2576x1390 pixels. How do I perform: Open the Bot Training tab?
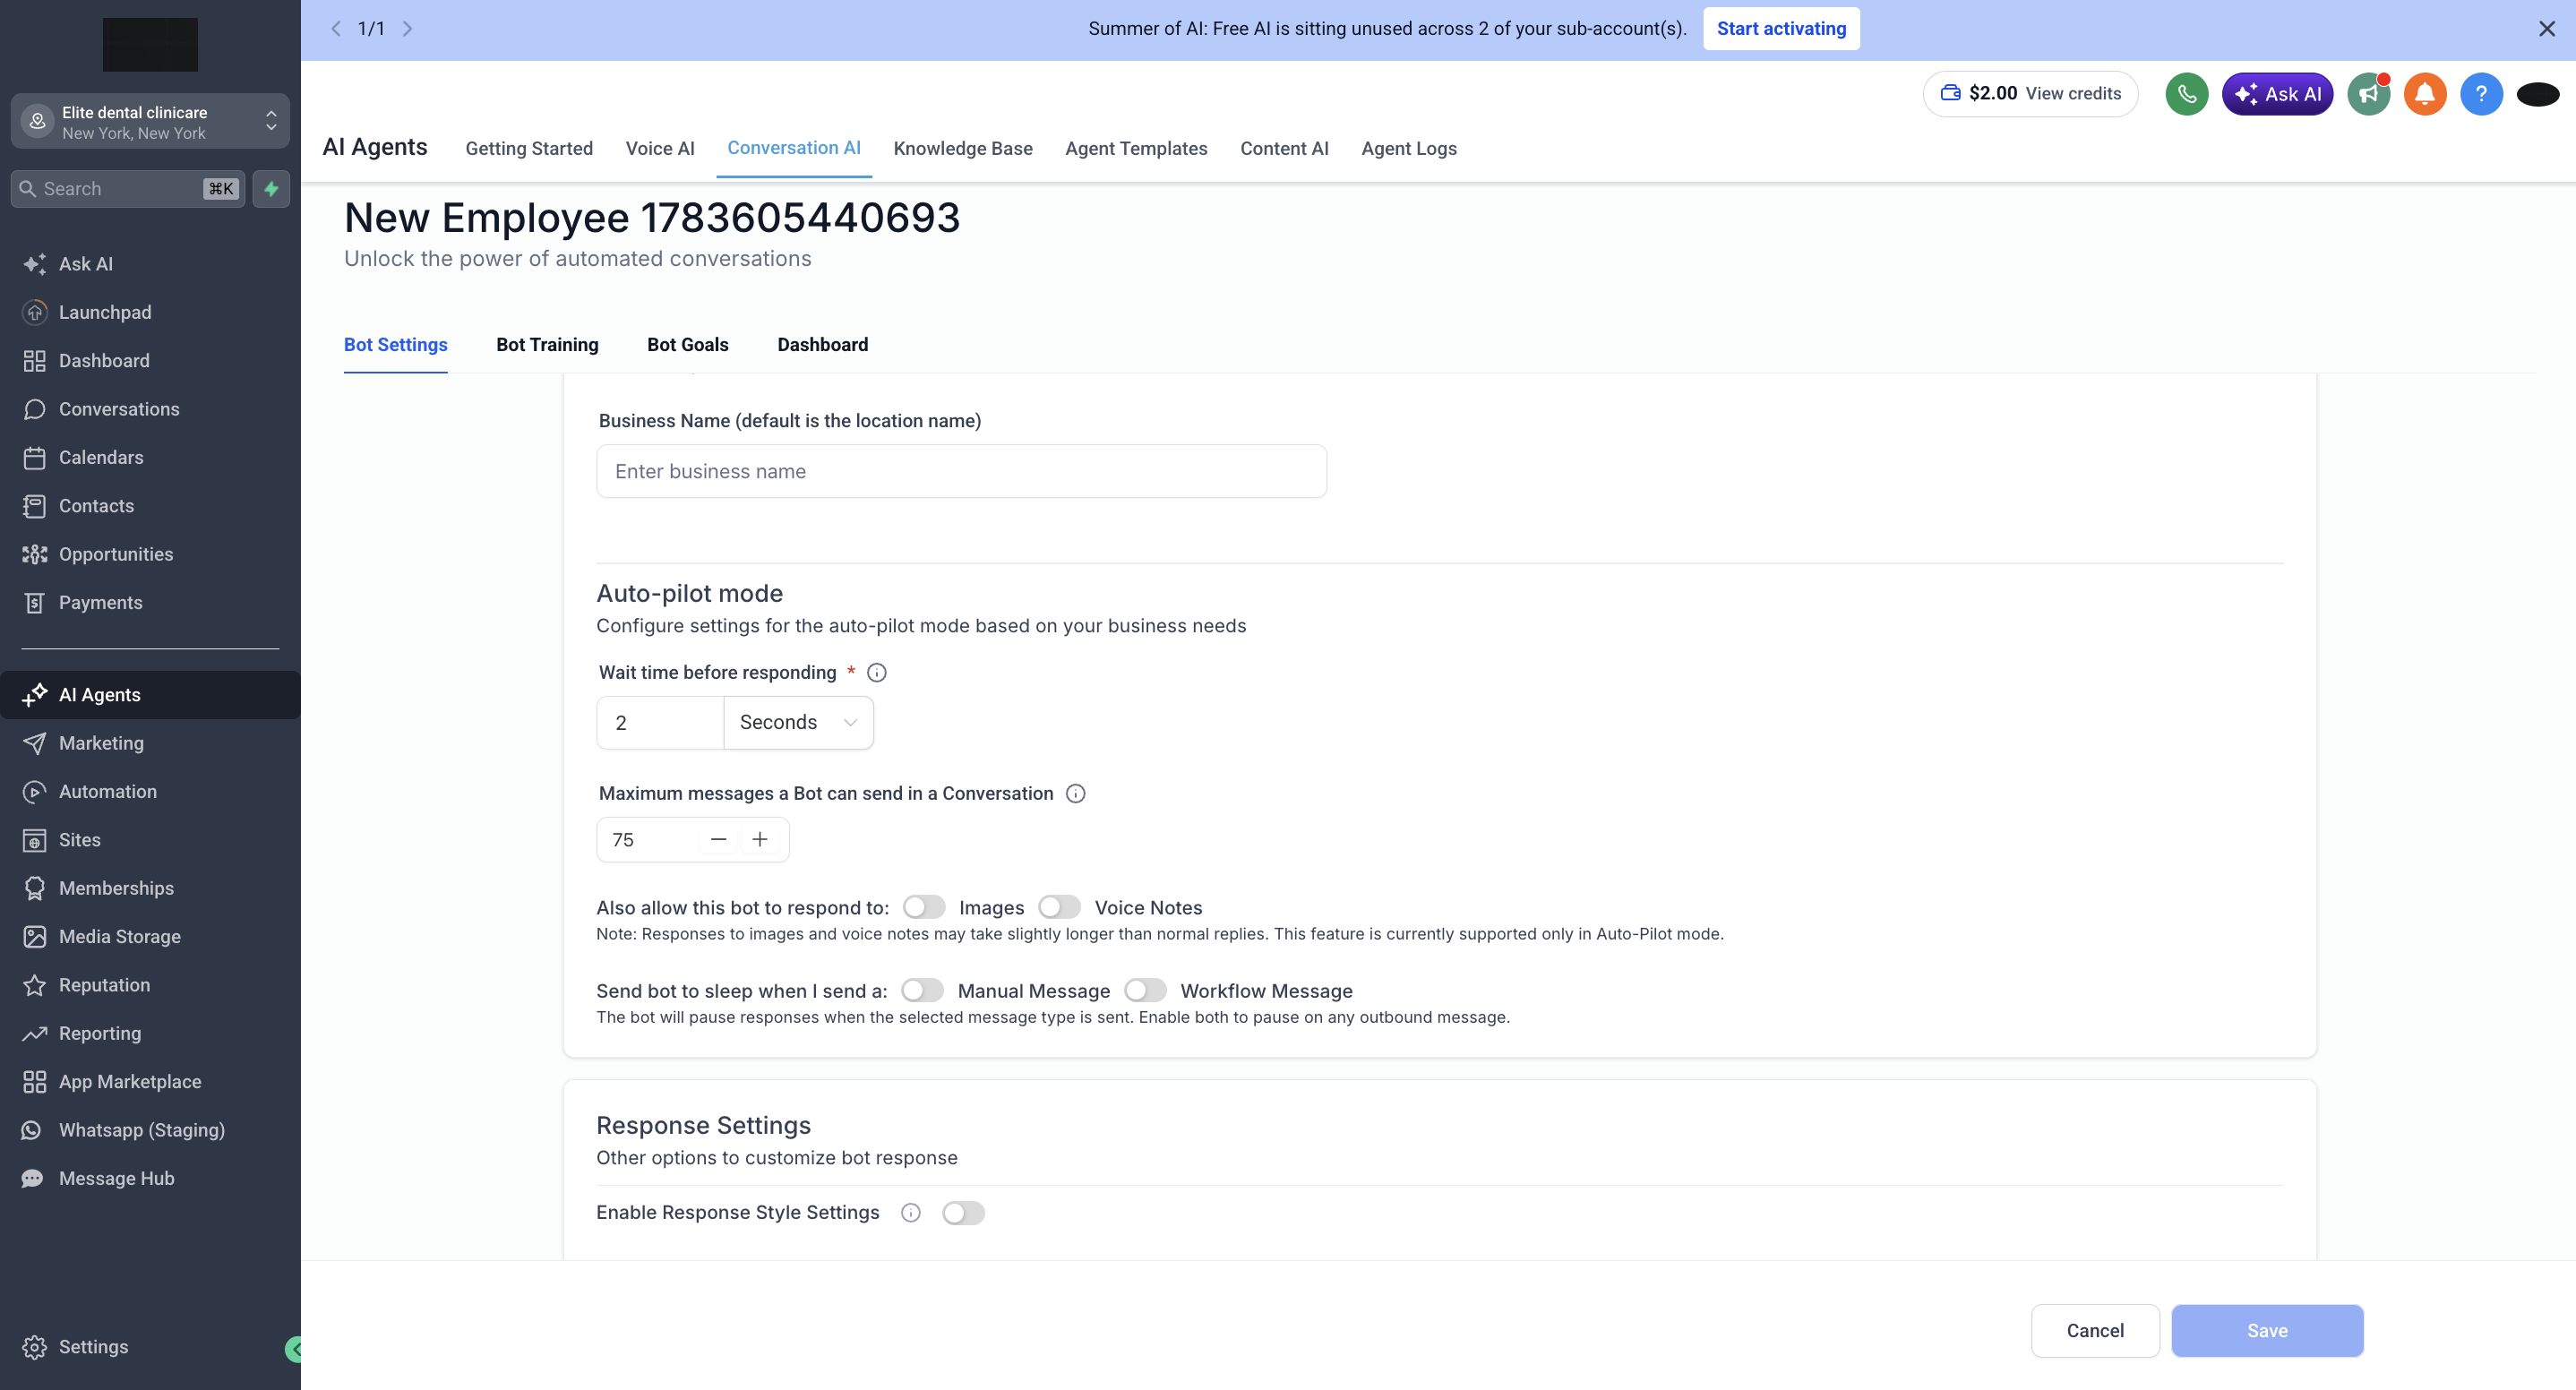pos(547,345)
